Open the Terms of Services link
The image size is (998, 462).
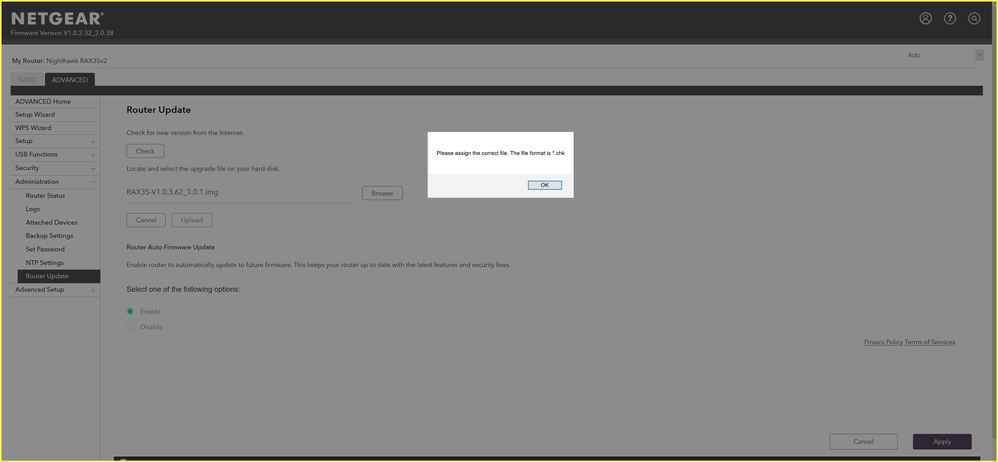[929, 342]
